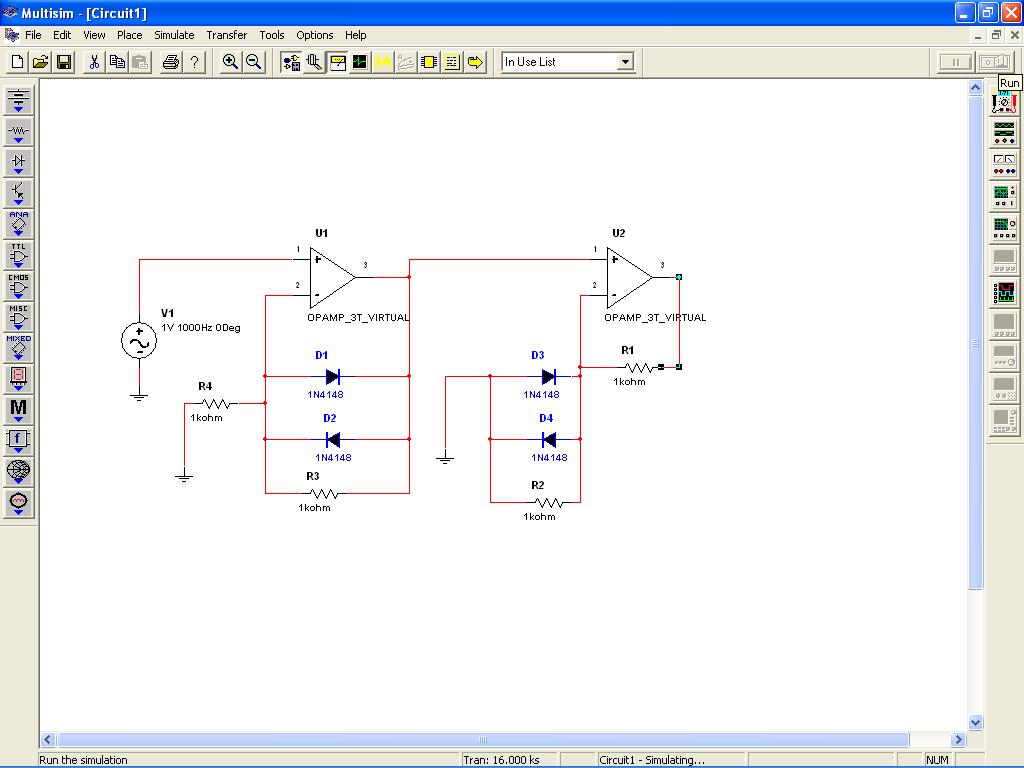Select the Oscilloscope instrument

[1004, 196]
